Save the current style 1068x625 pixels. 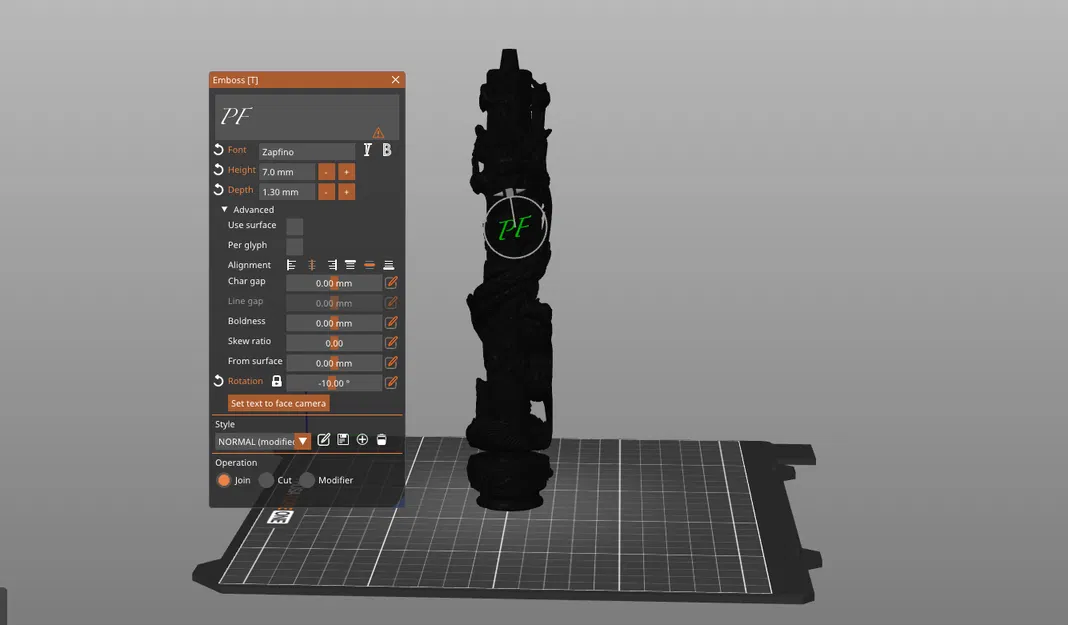[343, 440]
